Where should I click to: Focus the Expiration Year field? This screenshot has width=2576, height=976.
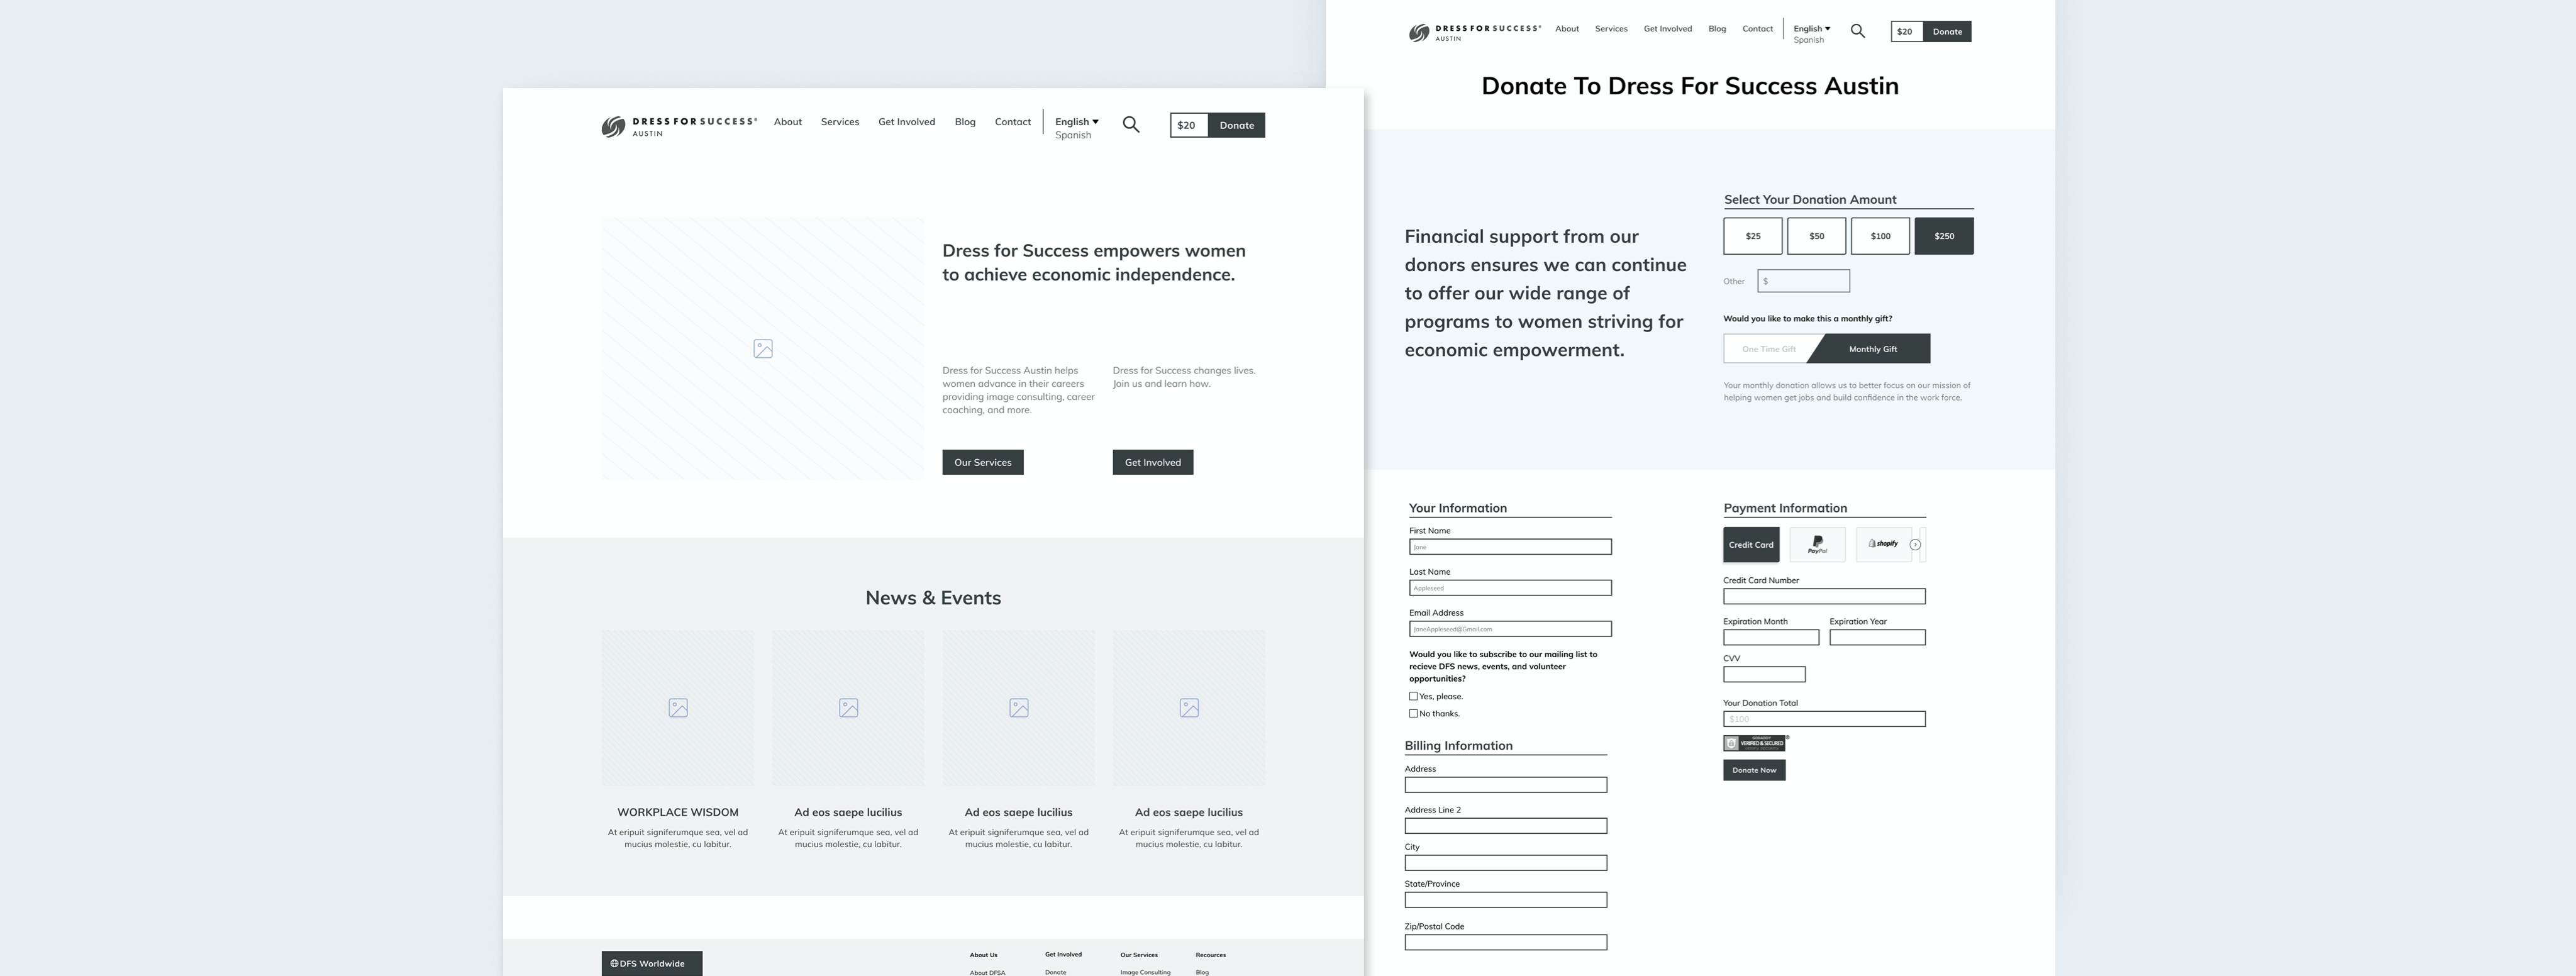pyautogui.click(x=1877, y=638)
